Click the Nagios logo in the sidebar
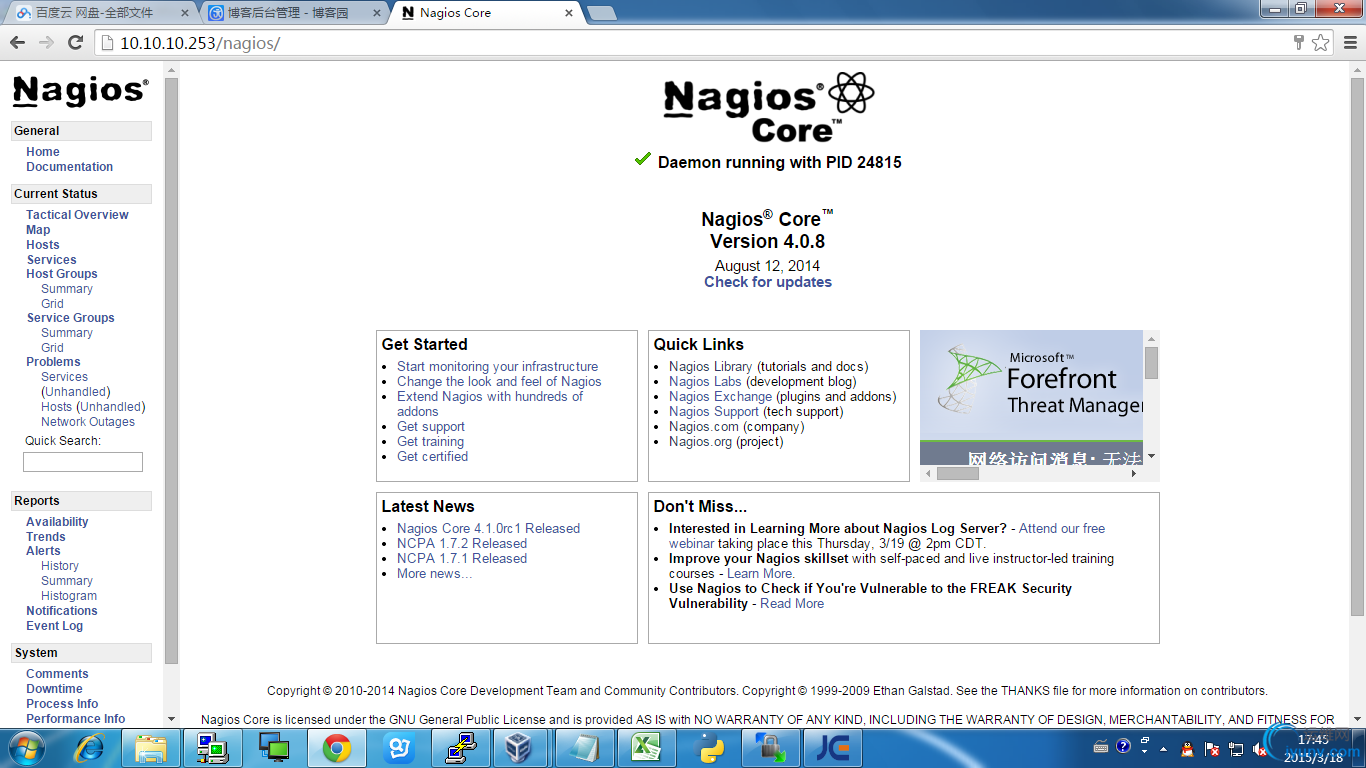The width and height of the screenshot is (1366, 768). pos(81,91)
